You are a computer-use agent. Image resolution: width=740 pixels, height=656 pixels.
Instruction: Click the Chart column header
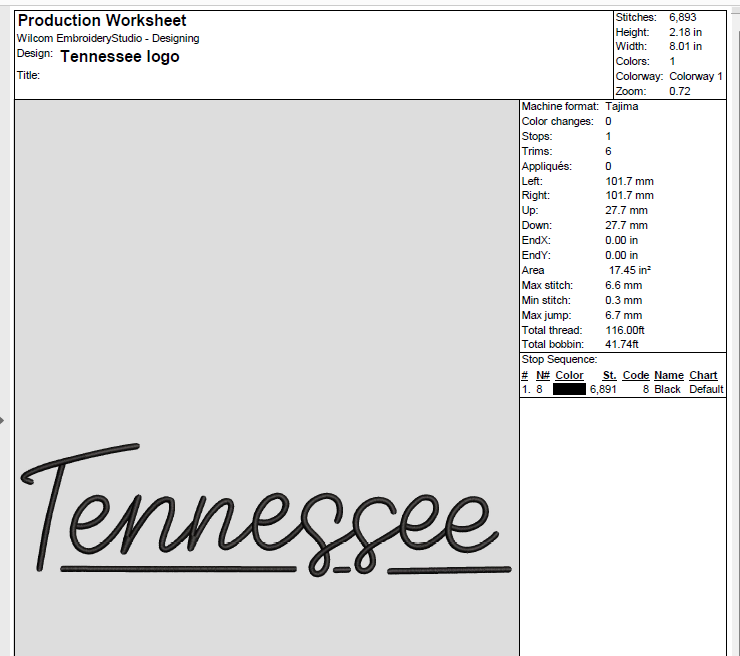[x=703, y=375]
